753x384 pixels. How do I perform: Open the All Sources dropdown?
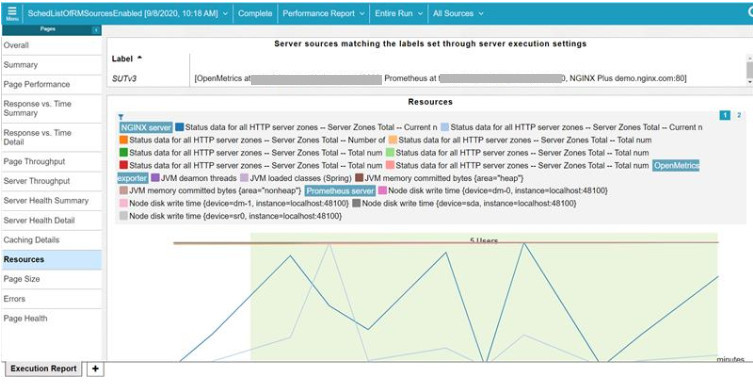point(458,13)
